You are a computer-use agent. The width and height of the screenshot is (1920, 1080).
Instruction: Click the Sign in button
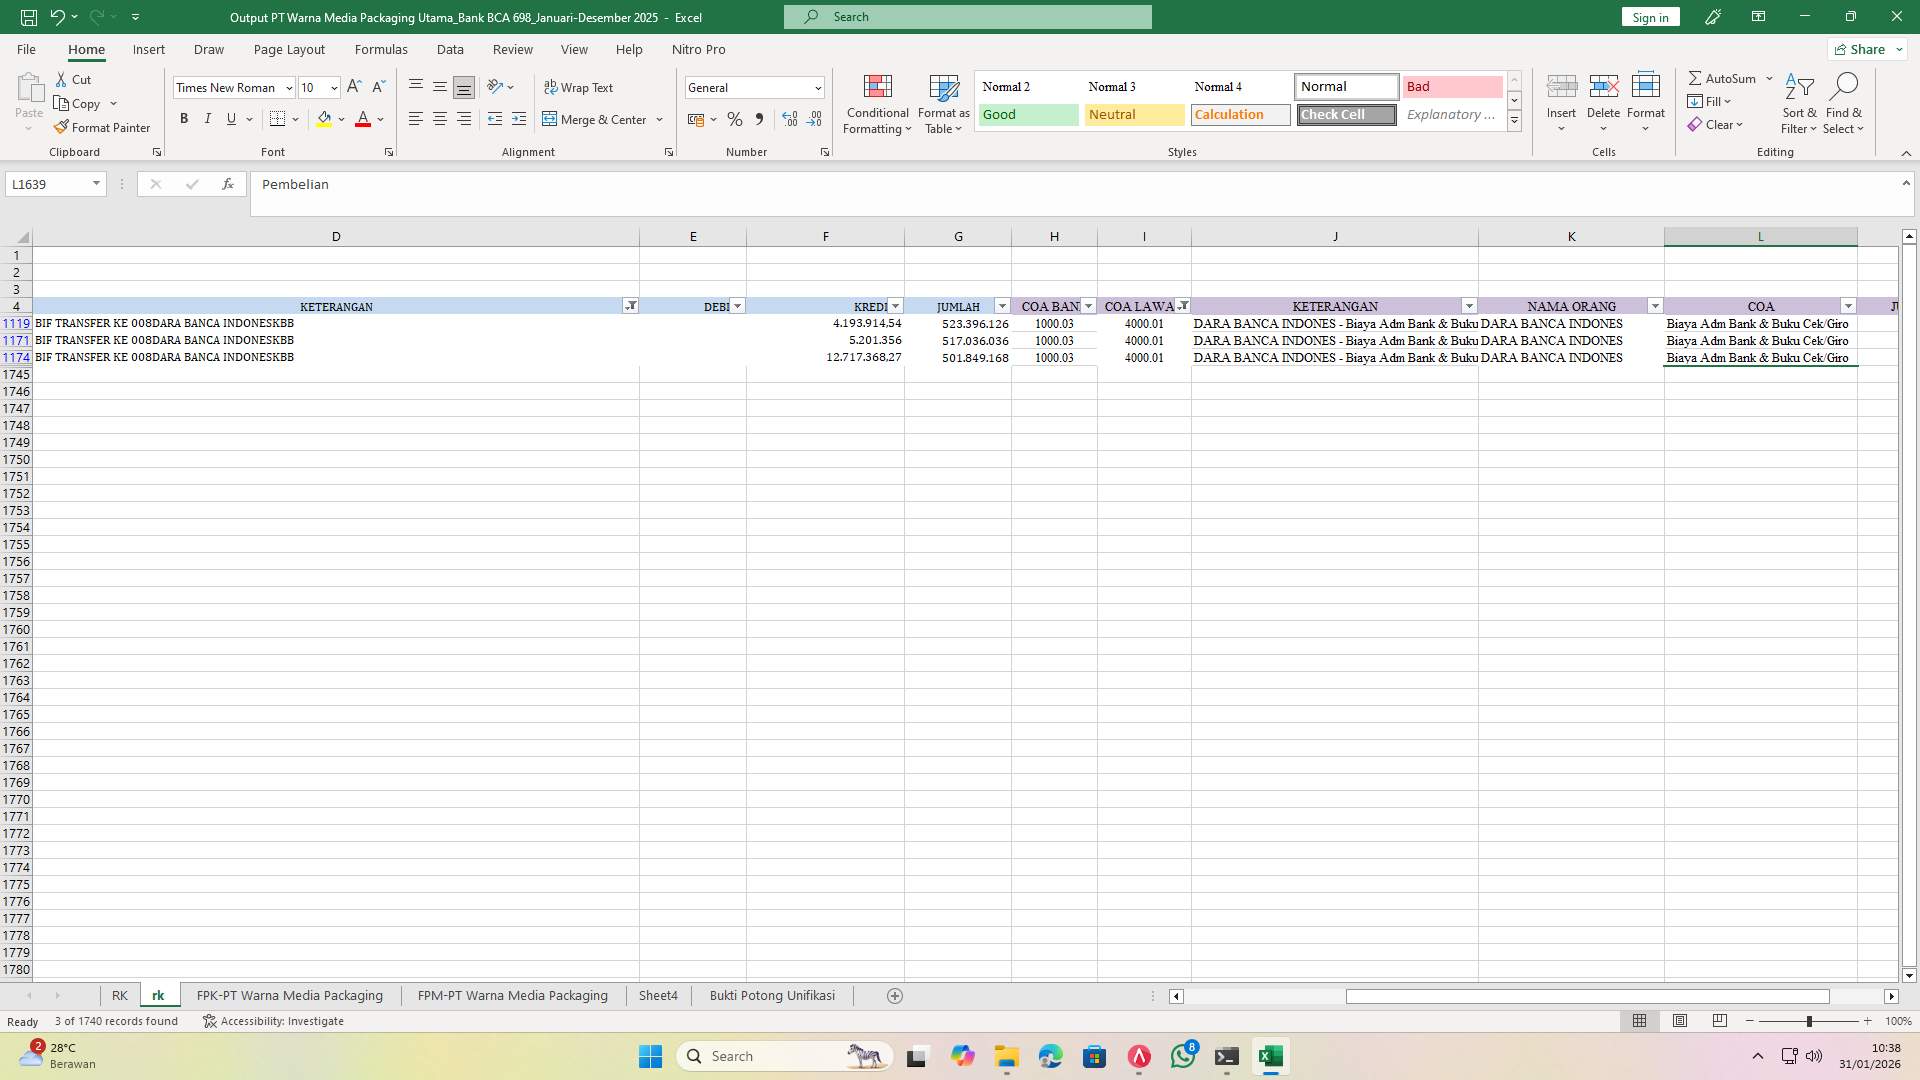click(x=1649, y=17)
